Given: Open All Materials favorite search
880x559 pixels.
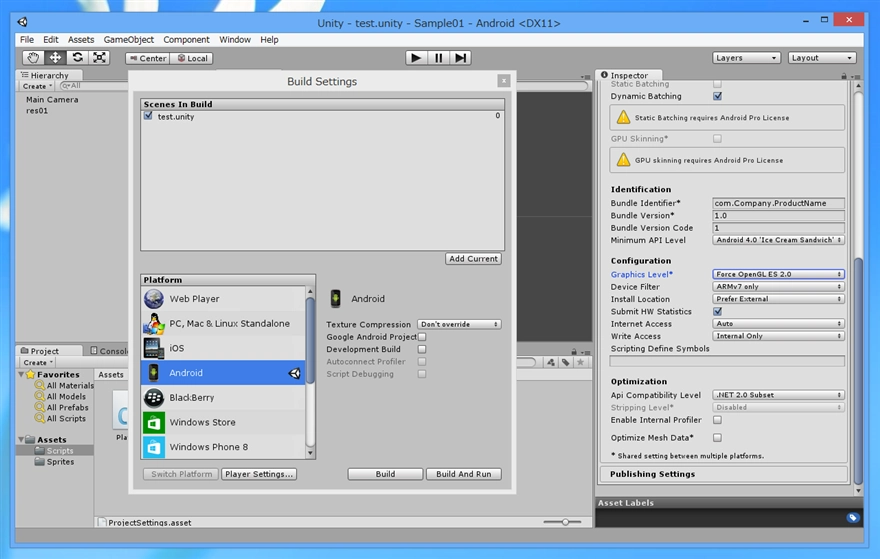Looking at the screenshot, I should pos(65,386).
